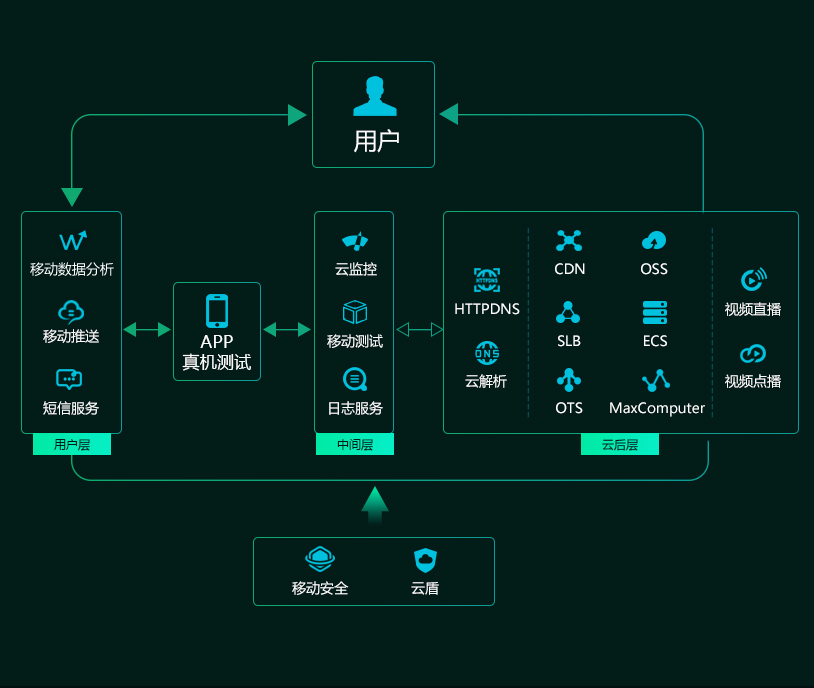Select the 云后层 layer label

(620, 444)
